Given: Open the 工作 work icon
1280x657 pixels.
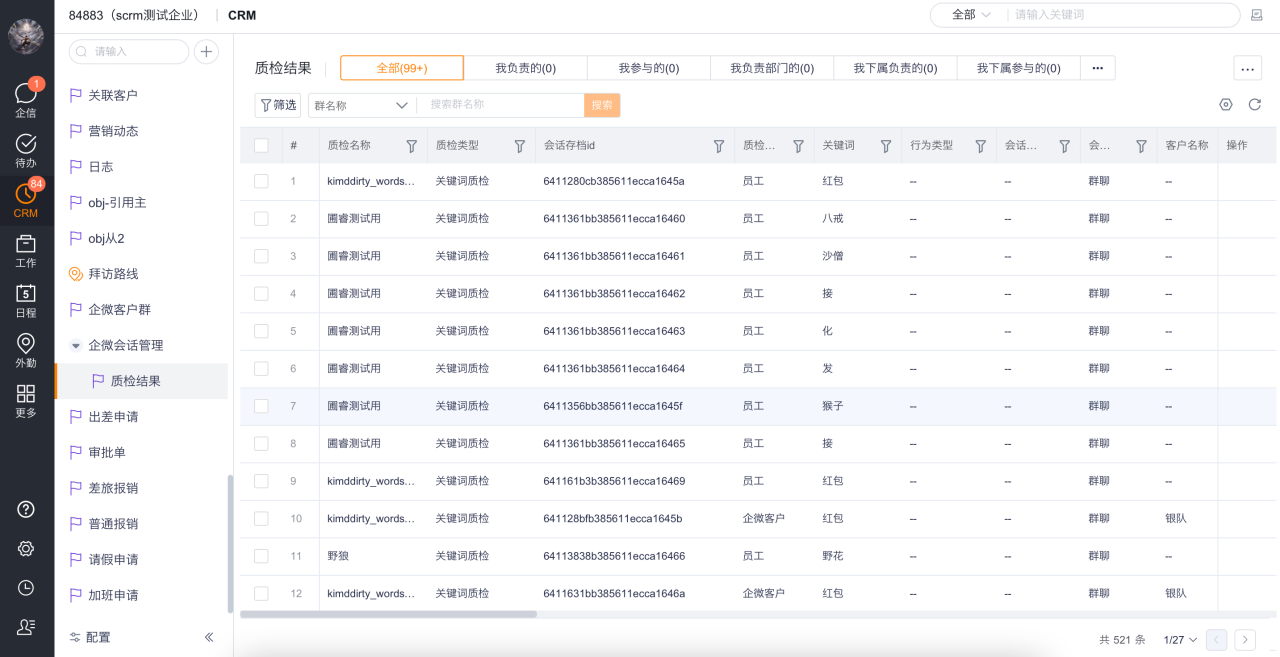Looking at the screenshot, I should pos(26,250).
